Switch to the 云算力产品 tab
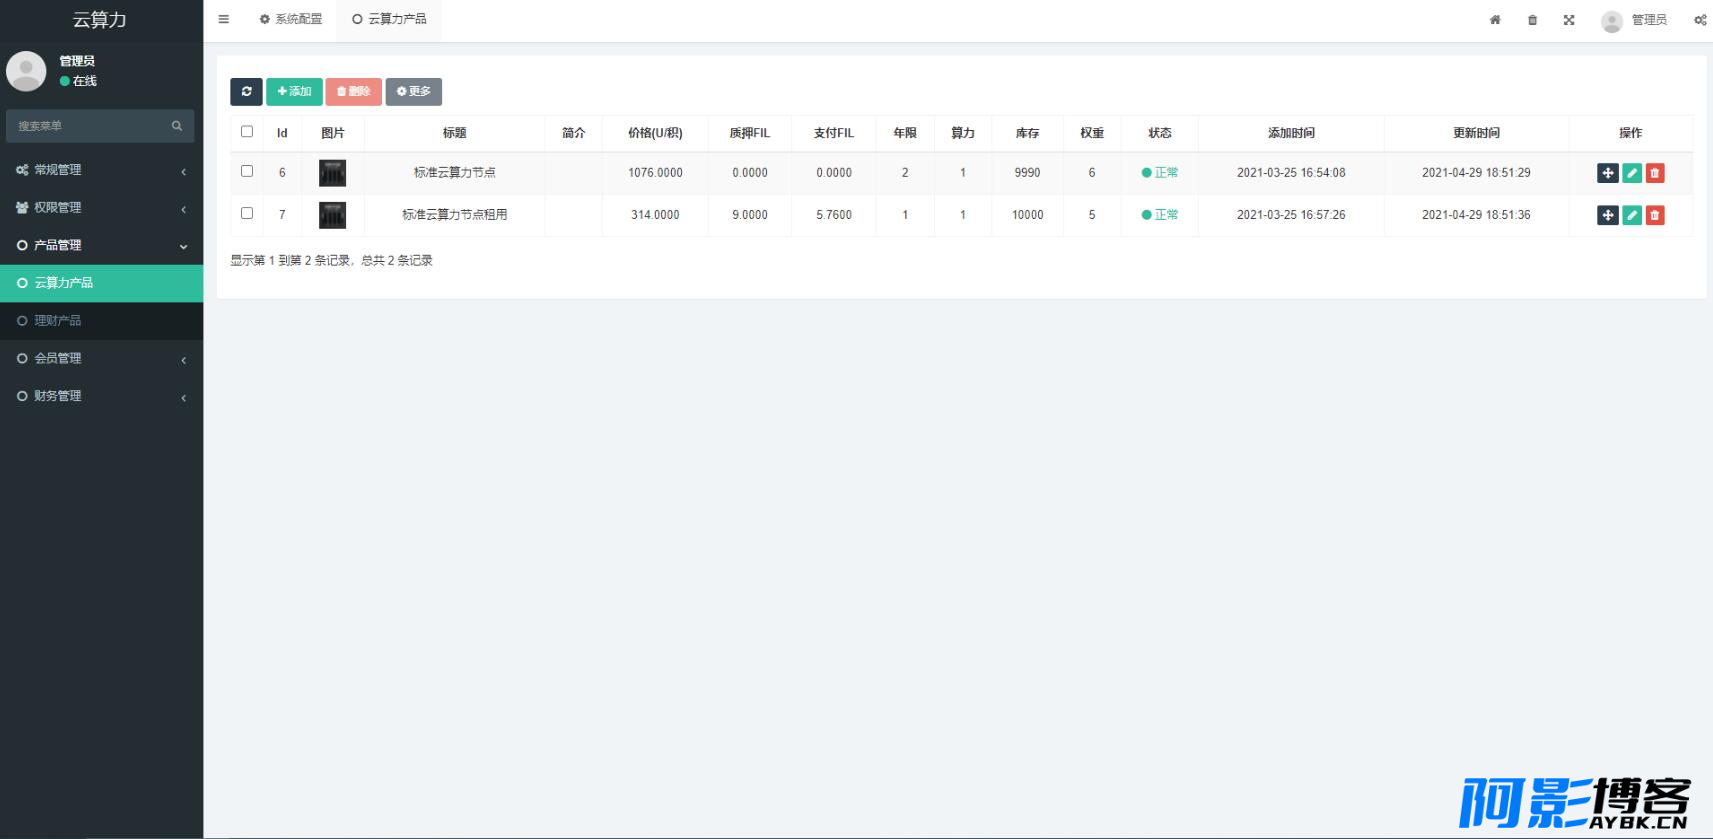Screen dimensions: 1713x839 click(x=389, y=19)
